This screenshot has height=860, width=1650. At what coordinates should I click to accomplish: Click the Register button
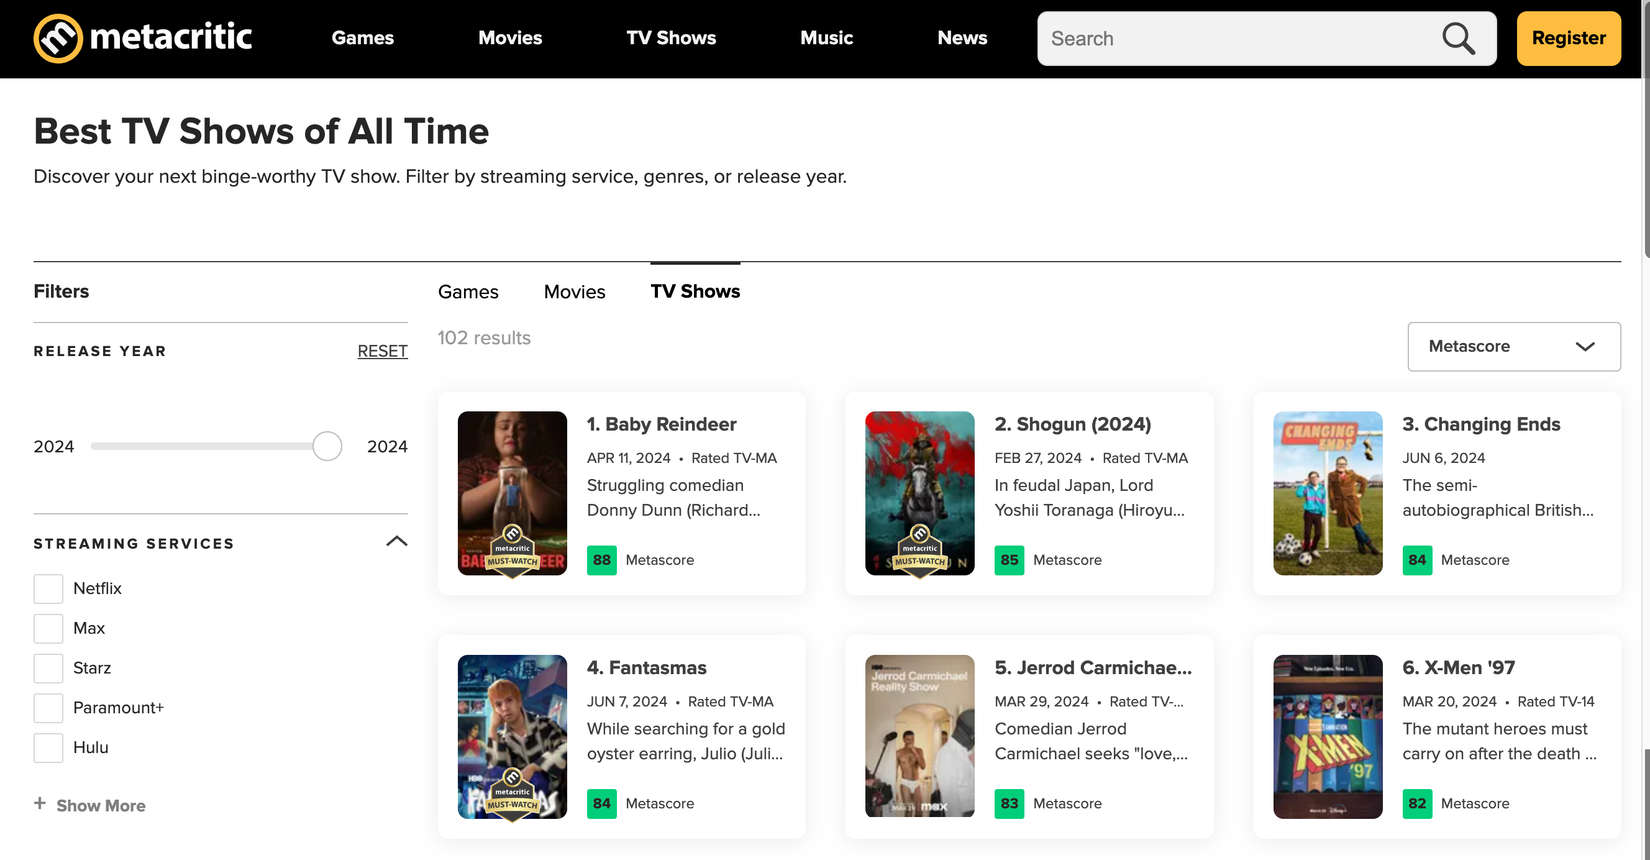tap(1569, 38)
